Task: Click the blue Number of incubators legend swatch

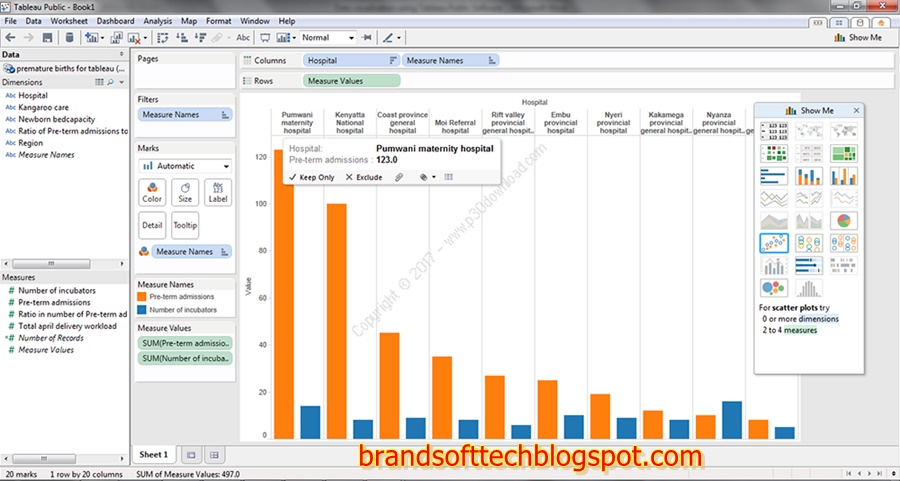Action: (x=142, y=309)
